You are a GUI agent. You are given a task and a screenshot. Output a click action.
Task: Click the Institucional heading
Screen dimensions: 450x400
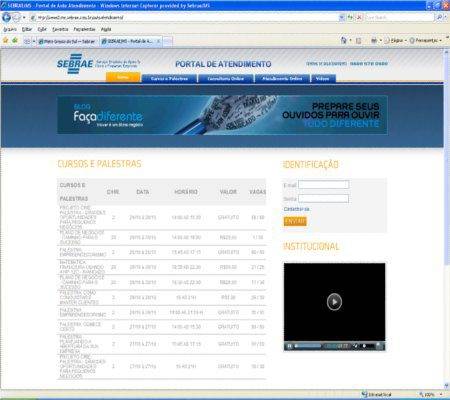point(311,246)
